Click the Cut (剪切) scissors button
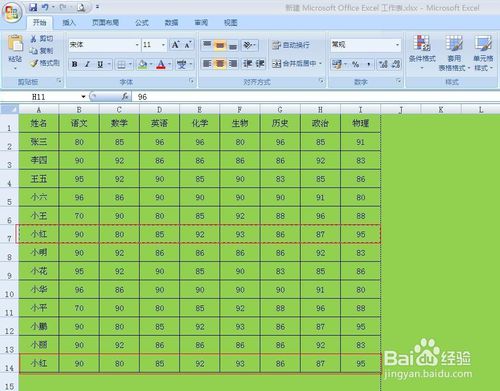This screenshot has height=391, width=500. [x=41, y=39]
